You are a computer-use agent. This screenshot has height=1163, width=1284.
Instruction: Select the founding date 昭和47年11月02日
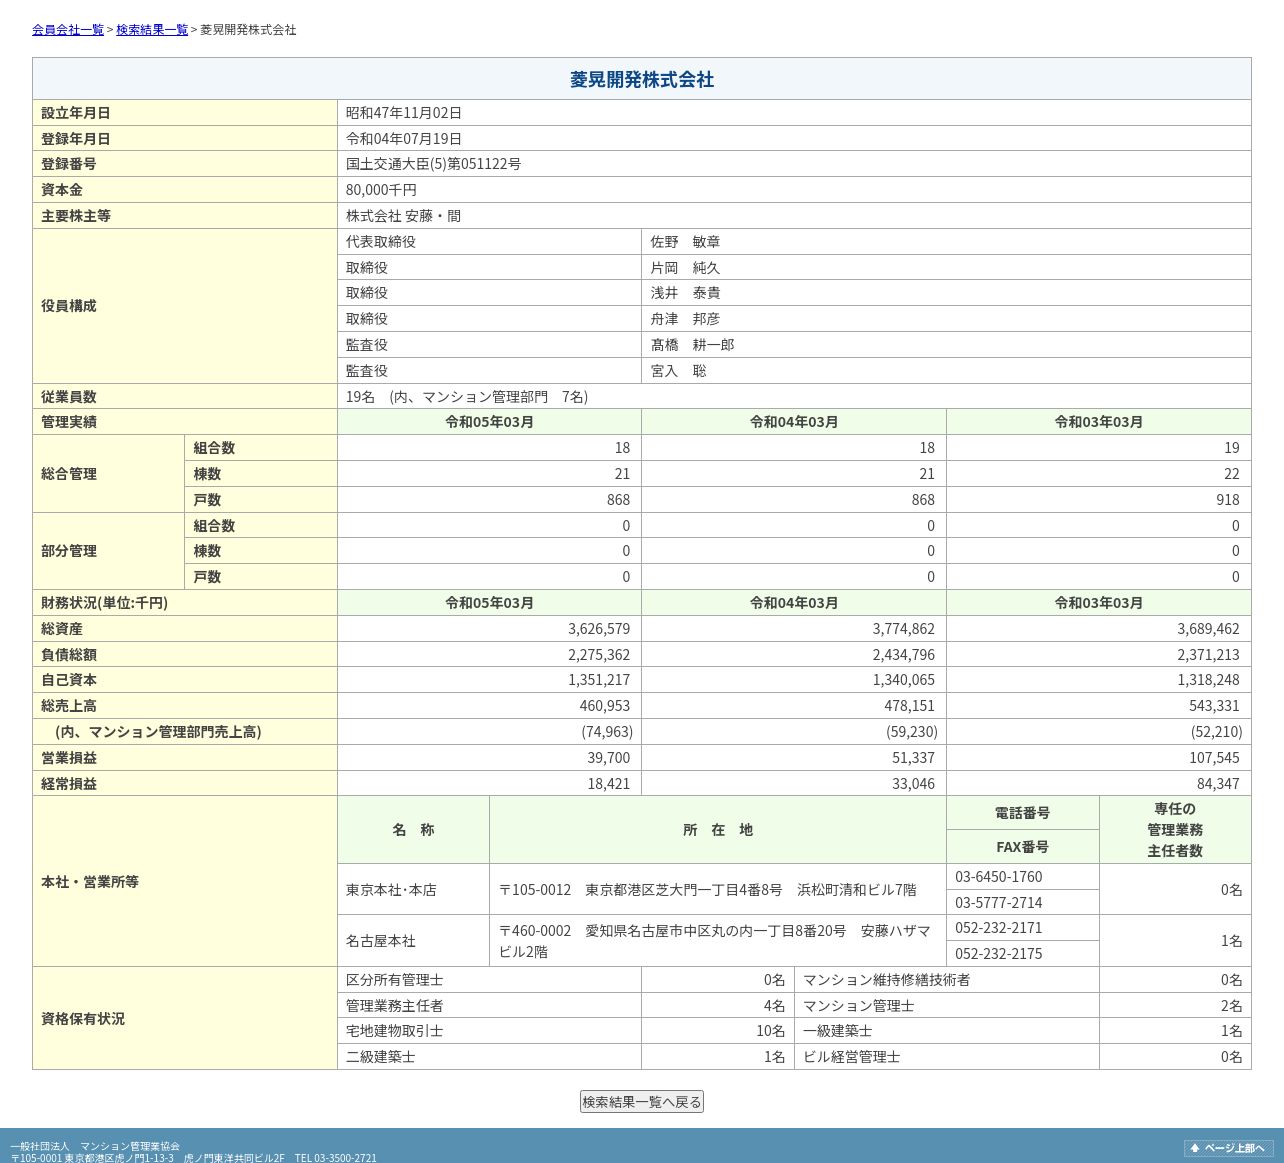tap(404, 113)
